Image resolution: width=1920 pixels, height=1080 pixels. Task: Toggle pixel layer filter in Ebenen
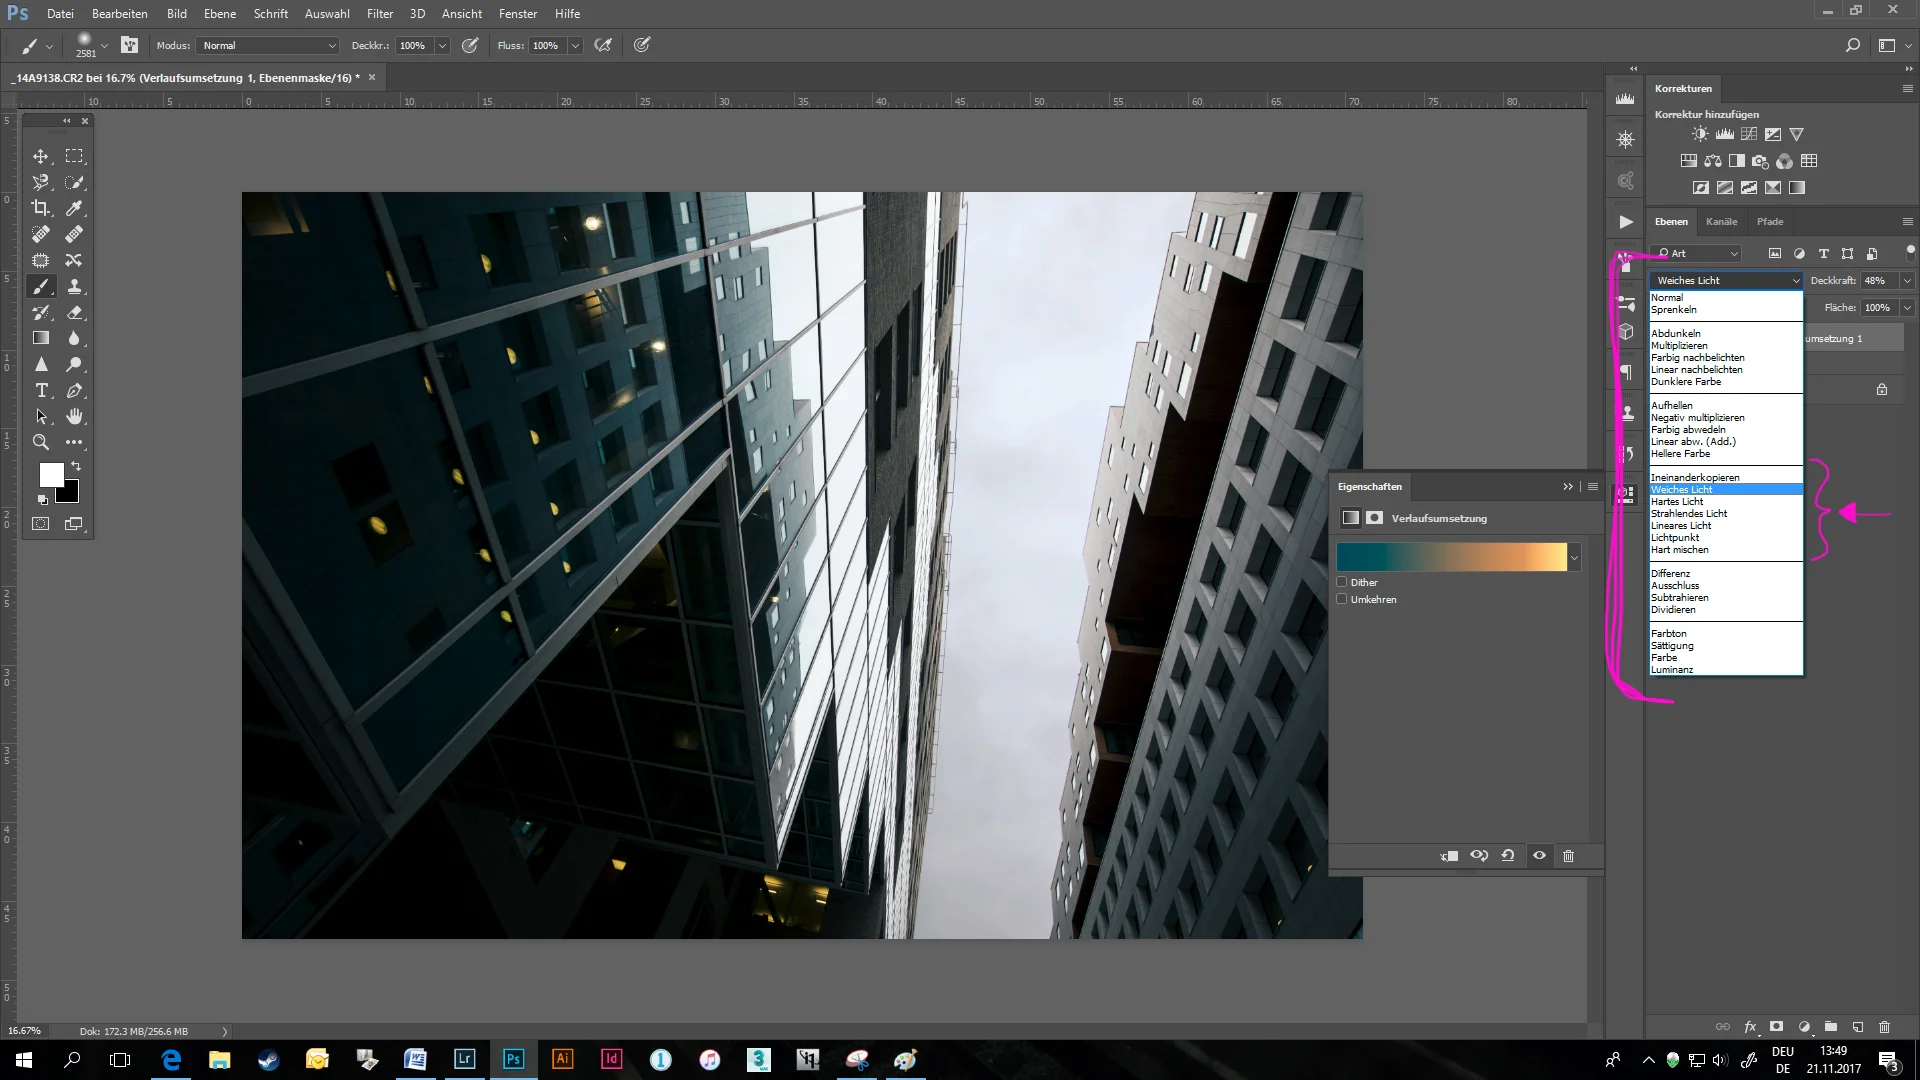[1775, 254]
